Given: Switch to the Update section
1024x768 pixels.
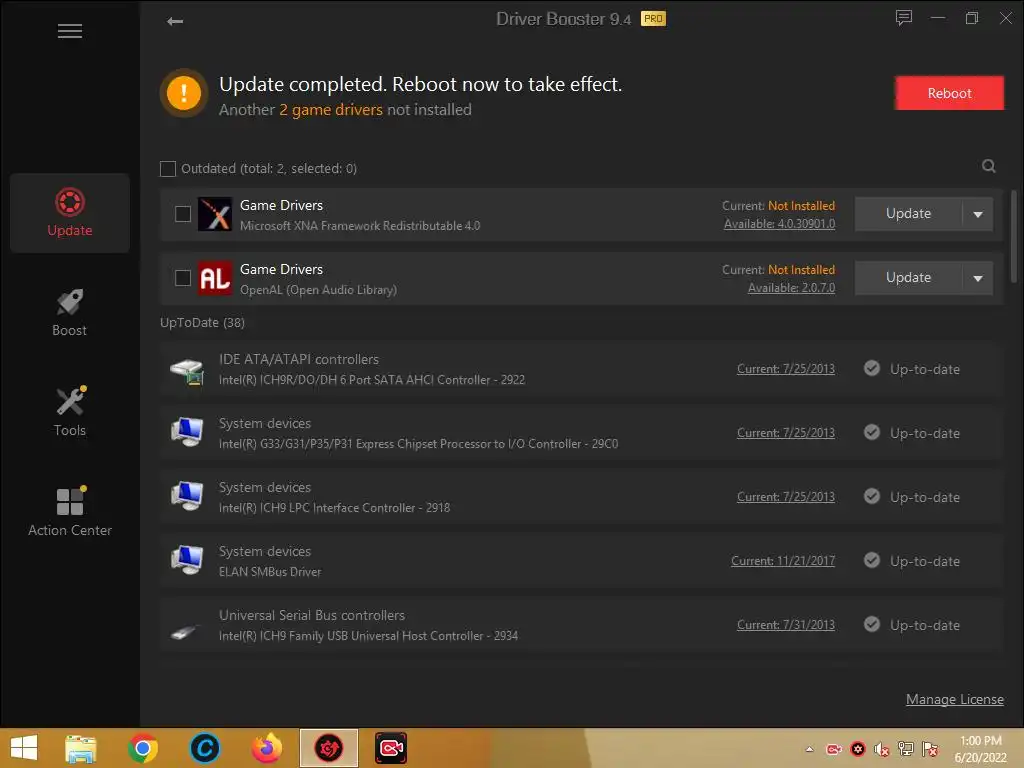Looking at the screenshot, I should click(x=70, y=213).
